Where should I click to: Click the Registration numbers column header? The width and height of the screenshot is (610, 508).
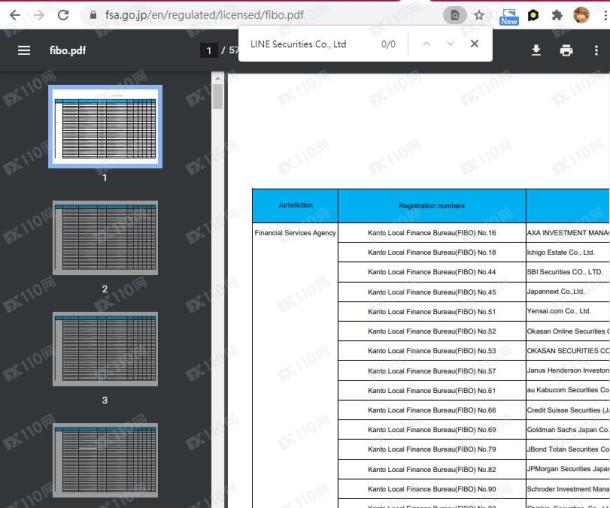[431, 206]
